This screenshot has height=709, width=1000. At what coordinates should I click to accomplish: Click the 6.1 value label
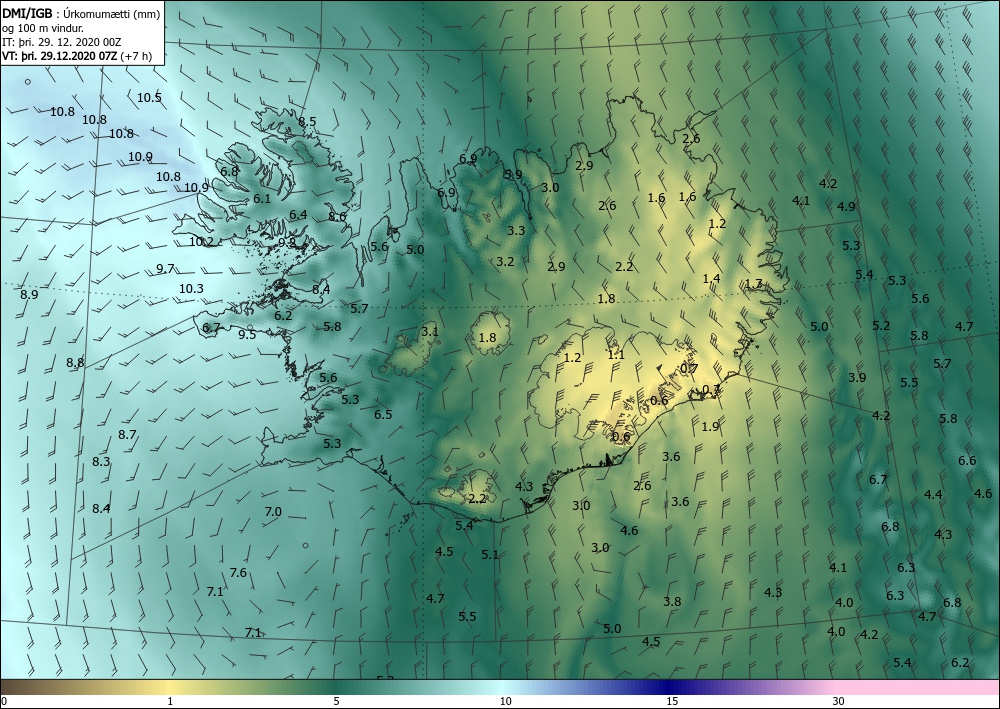262,198
